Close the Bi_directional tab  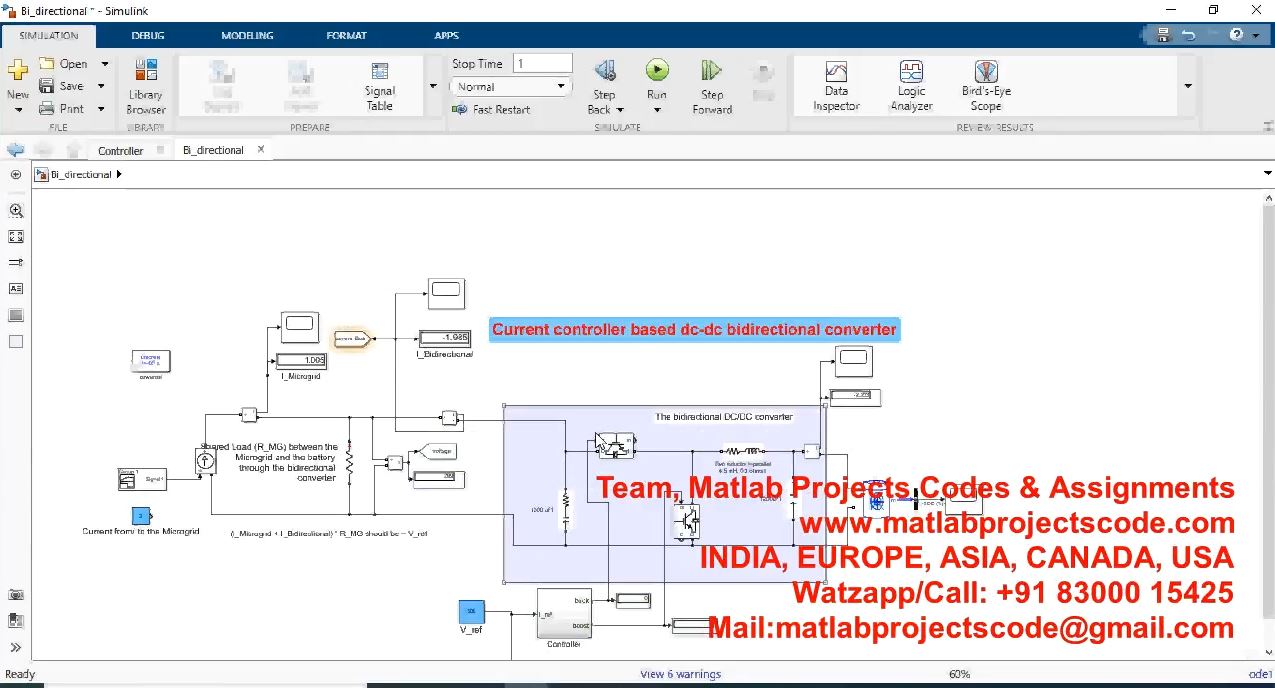[261, 149]
